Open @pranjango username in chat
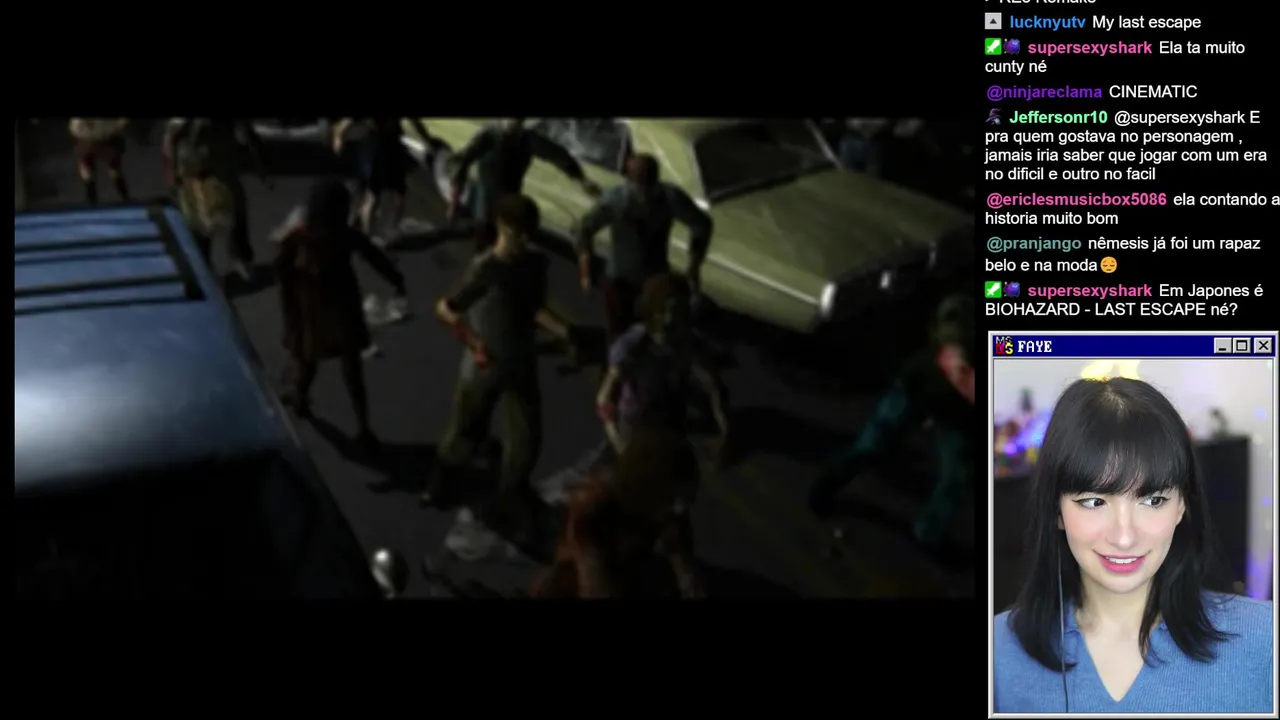Screen dimensions: 1280x720 [x=1034, y=244]
